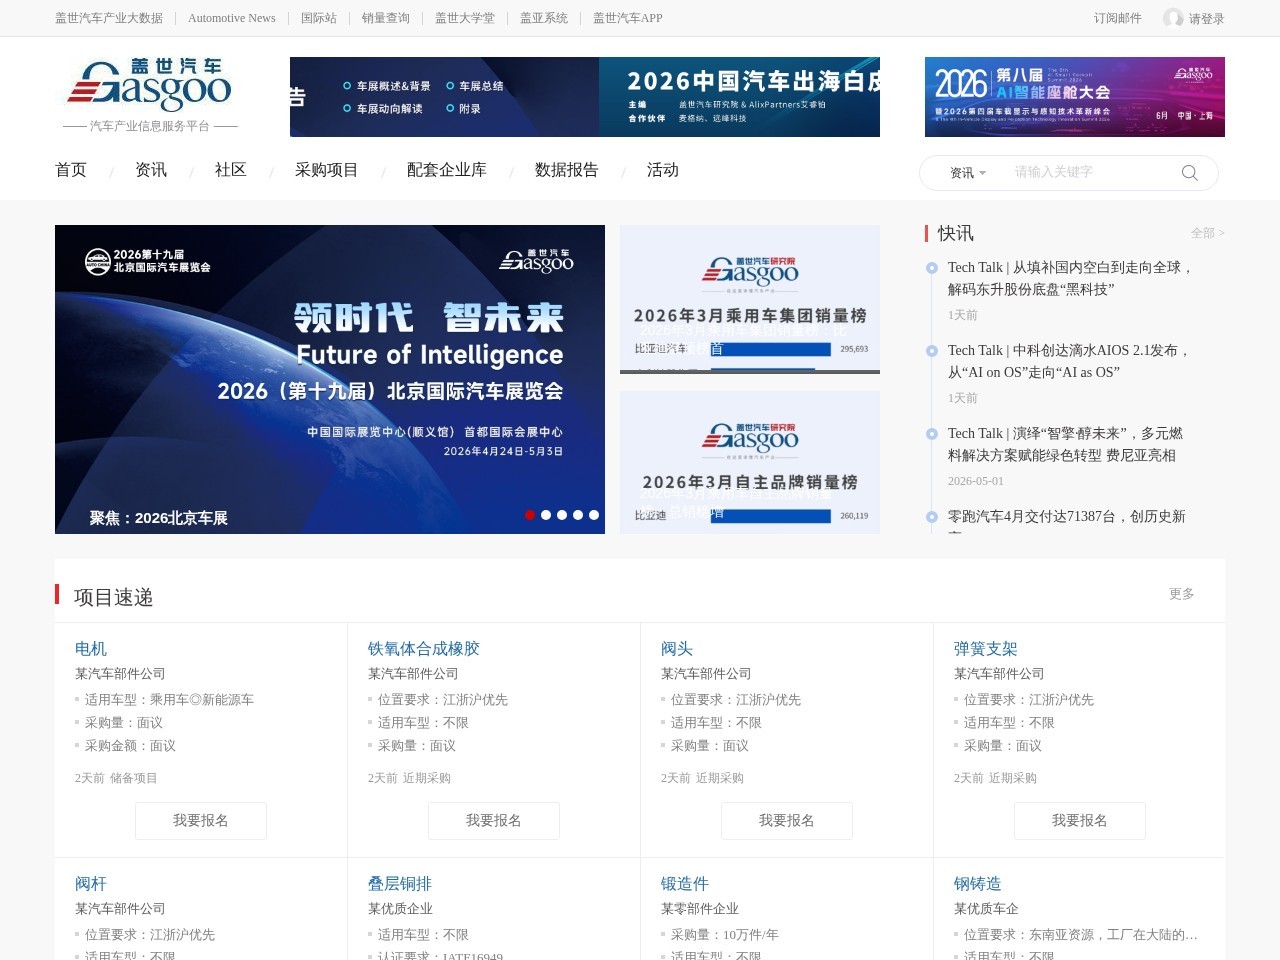Click 我要报名 for 阀头 project
1280x960 pixels.
coord(787,821)
